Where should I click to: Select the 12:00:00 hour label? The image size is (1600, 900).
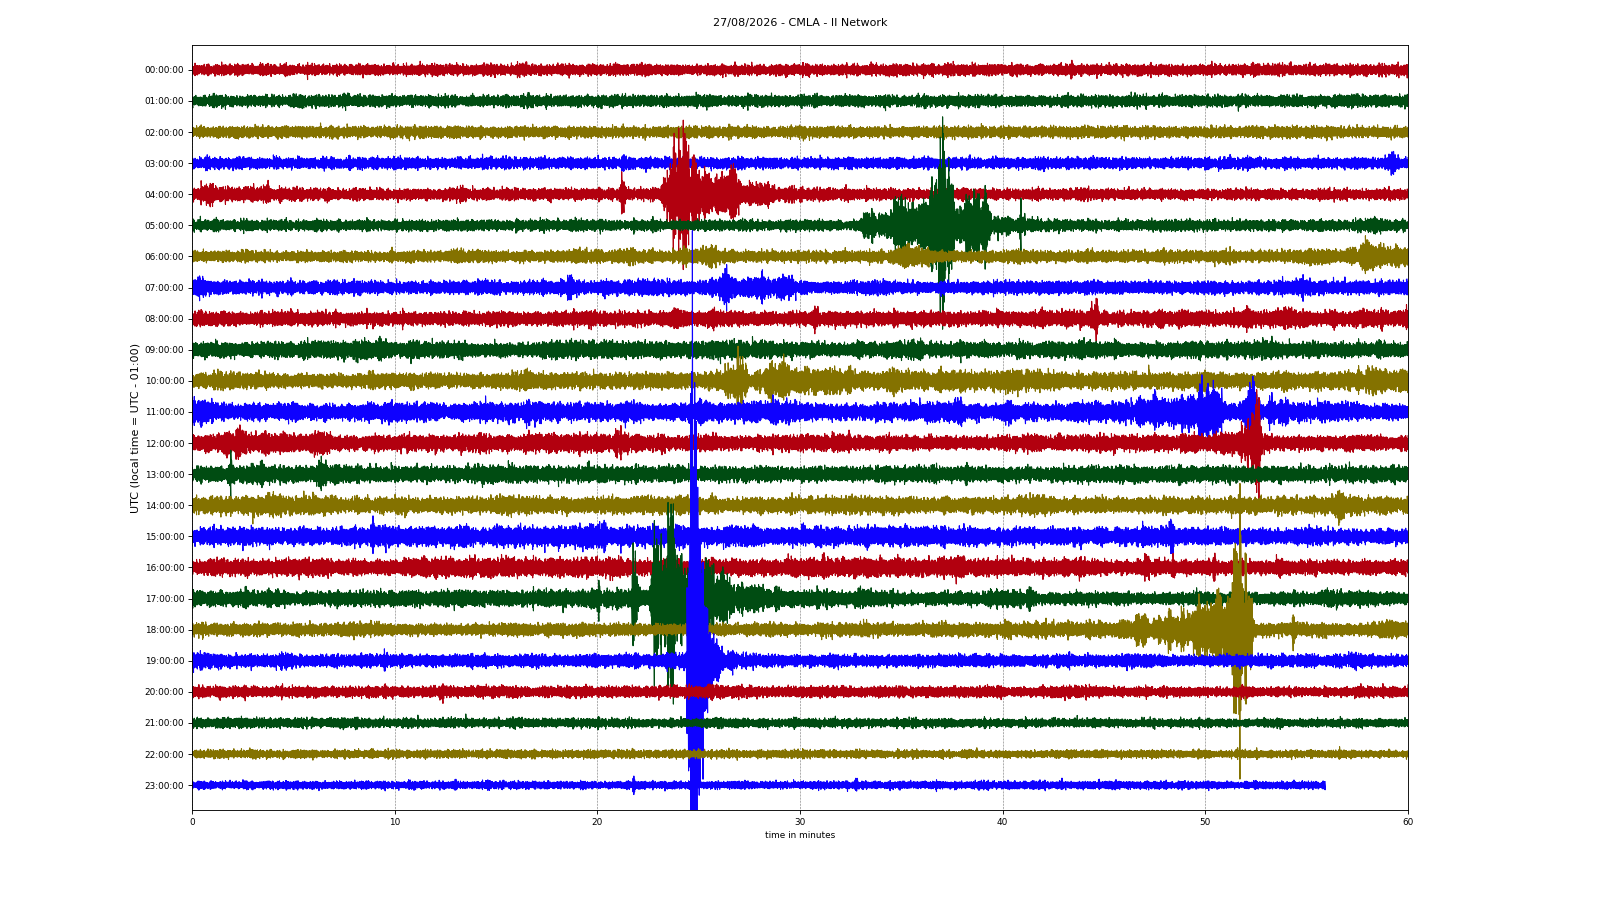(x=164, y=444)
